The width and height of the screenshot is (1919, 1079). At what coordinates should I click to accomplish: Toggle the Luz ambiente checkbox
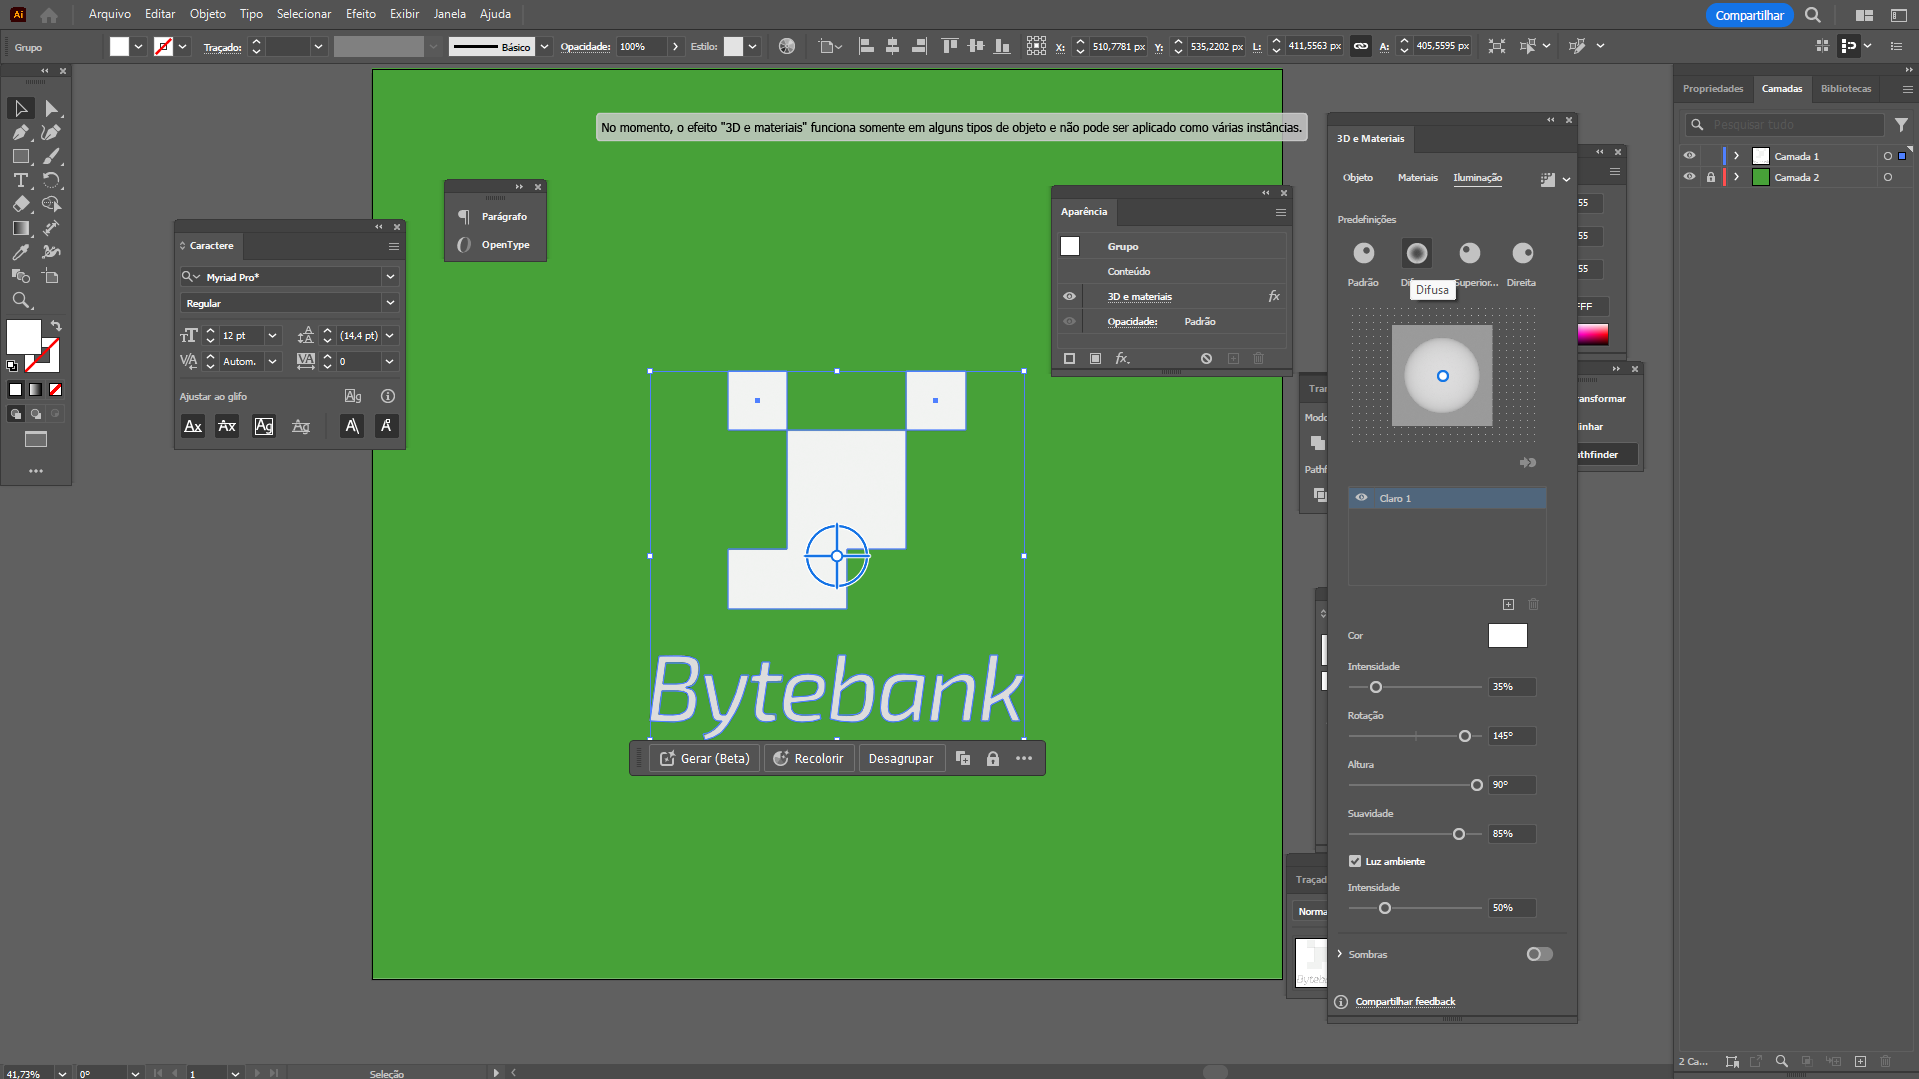coord(1355,861)
